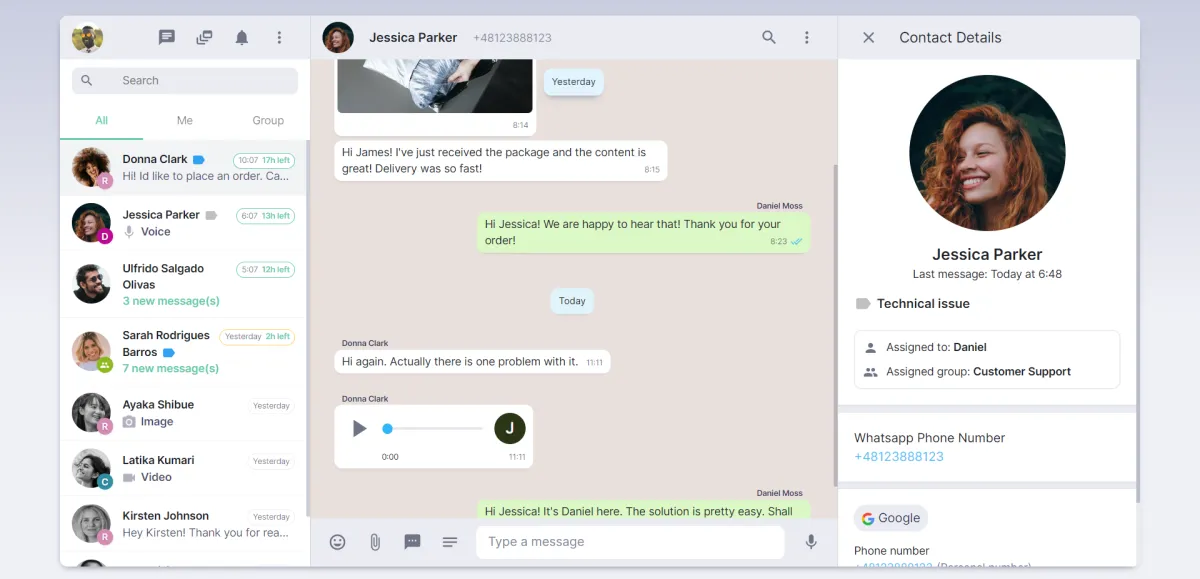Start recording with the microphone icon
This screenshot has width=1200, height=579.
click(811, 541)
